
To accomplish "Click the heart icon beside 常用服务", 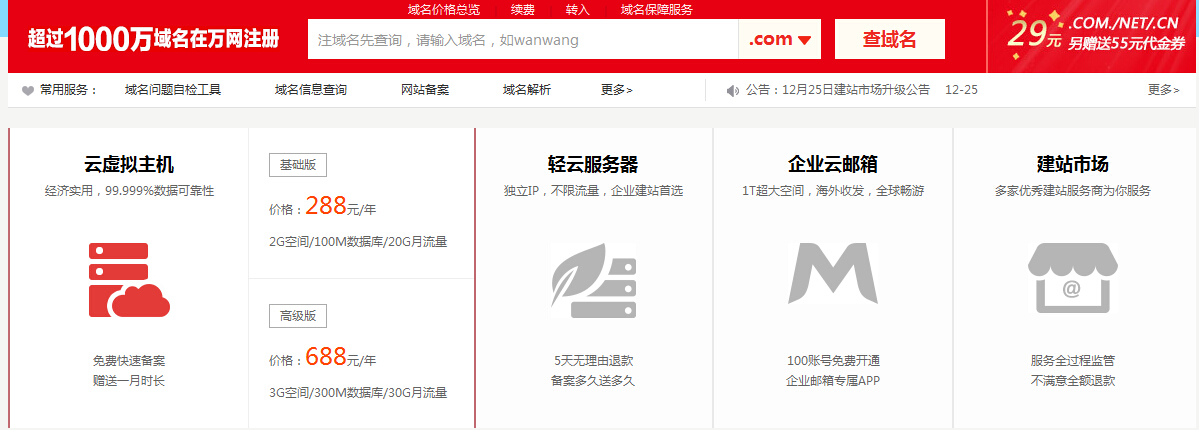I will pos(28,90).
